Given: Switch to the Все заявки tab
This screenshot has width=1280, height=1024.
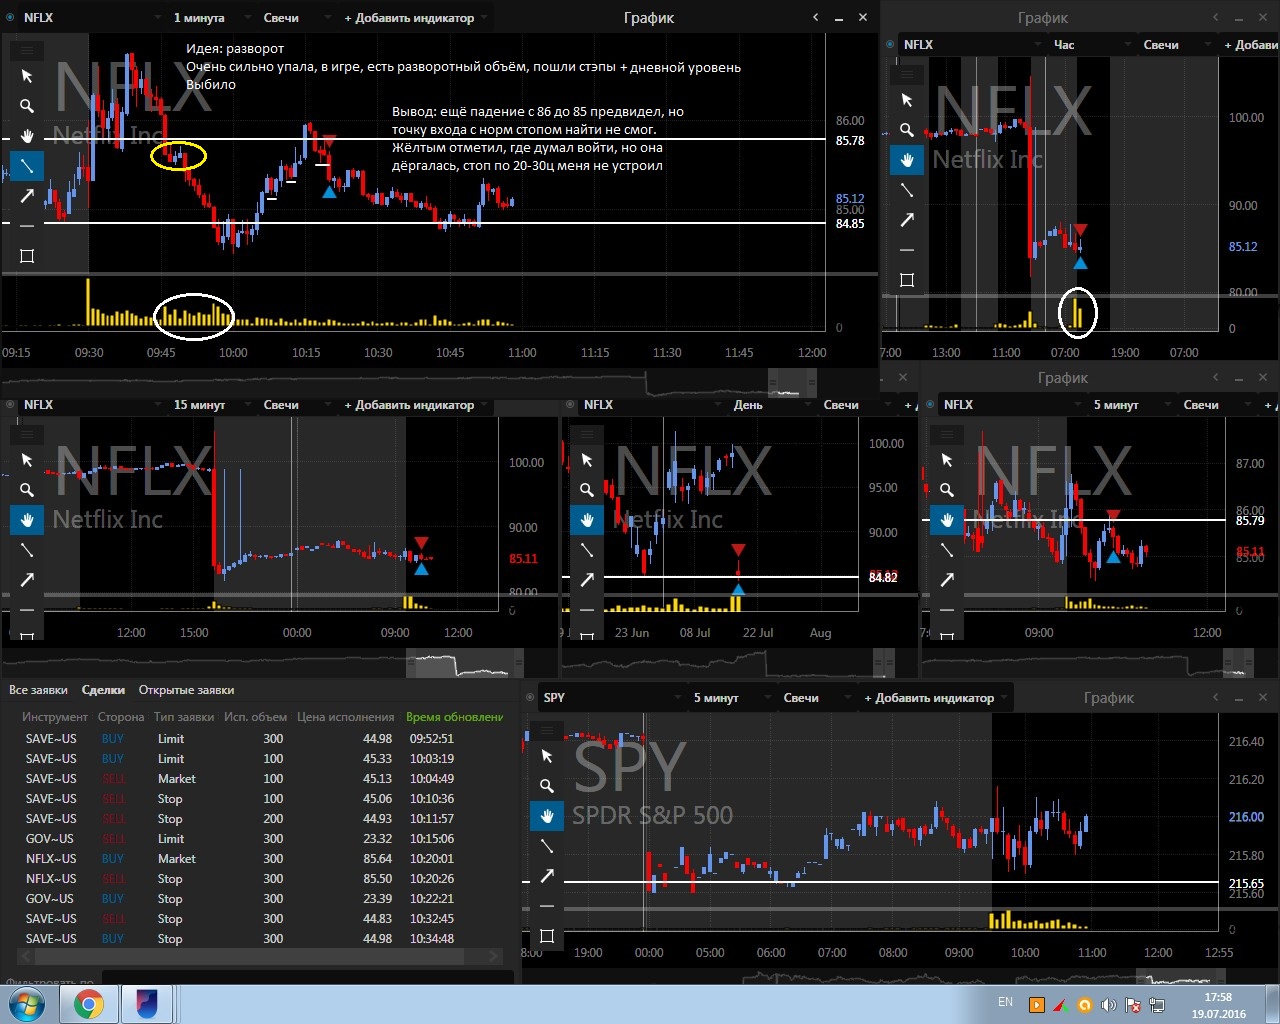Looking at the screenshot, I should point(38,690).
